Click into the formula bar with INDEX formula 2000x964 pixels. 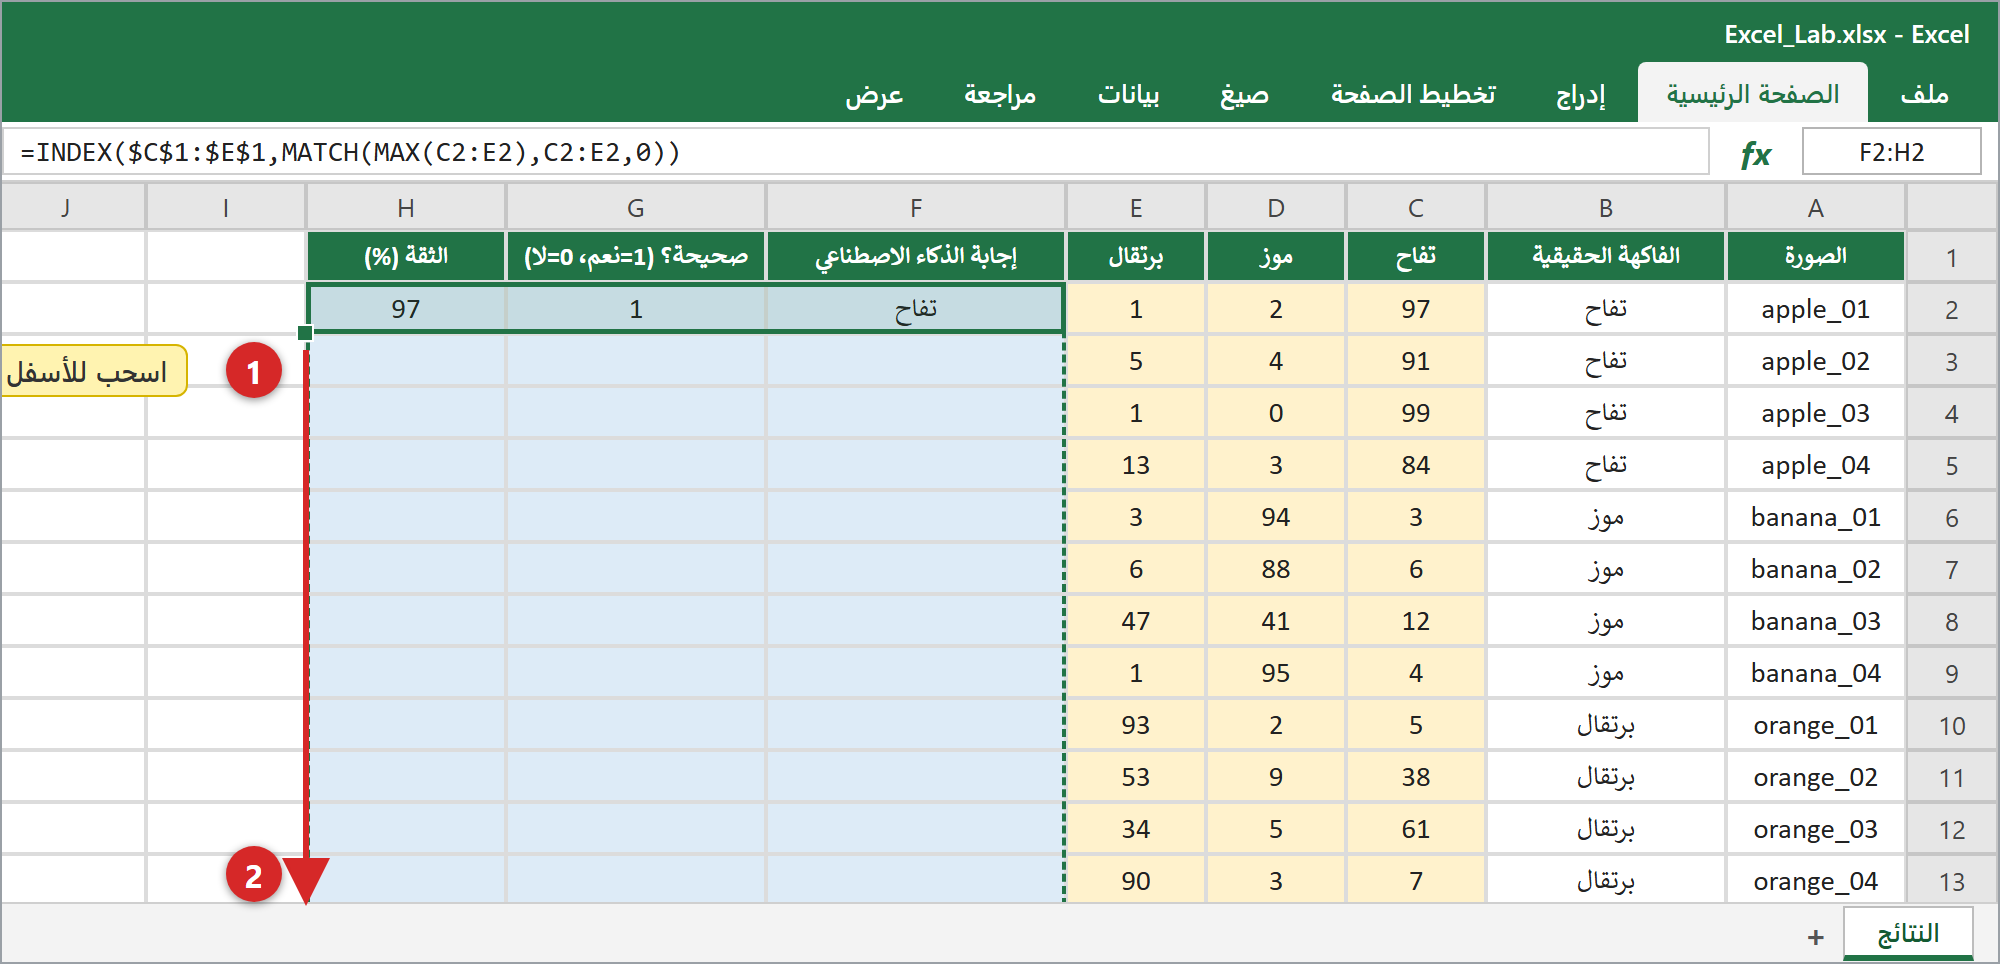[855, 152]
